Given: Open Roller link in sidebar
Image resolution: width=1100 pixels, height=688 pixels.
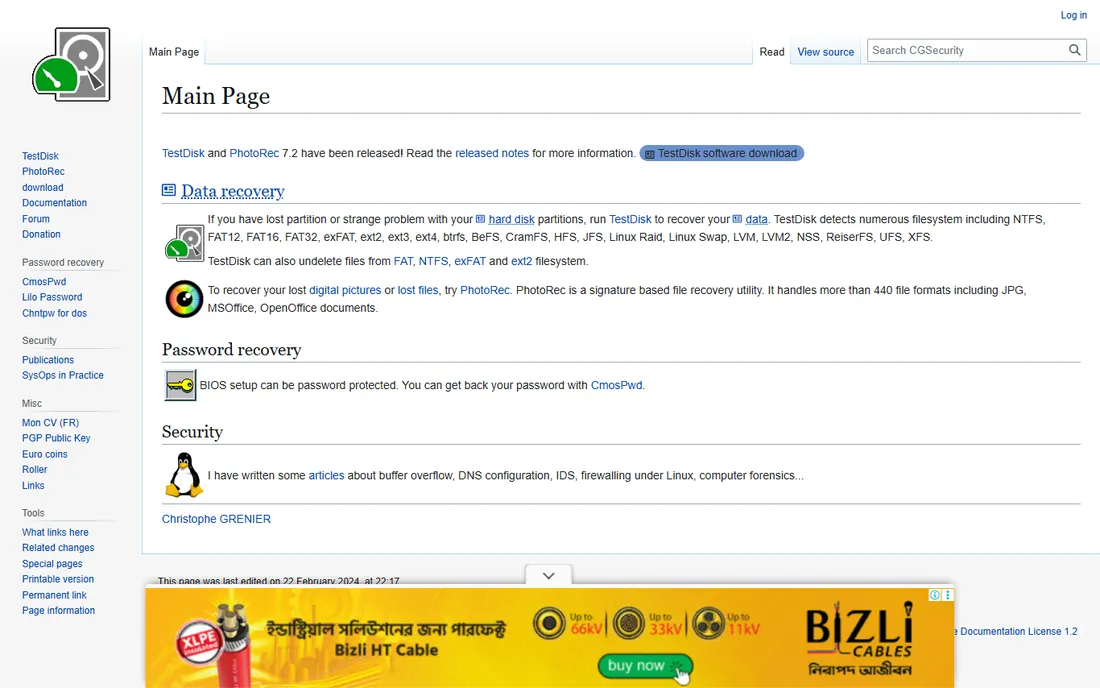Looking at the screenshot, I should [x=34, y=469].
